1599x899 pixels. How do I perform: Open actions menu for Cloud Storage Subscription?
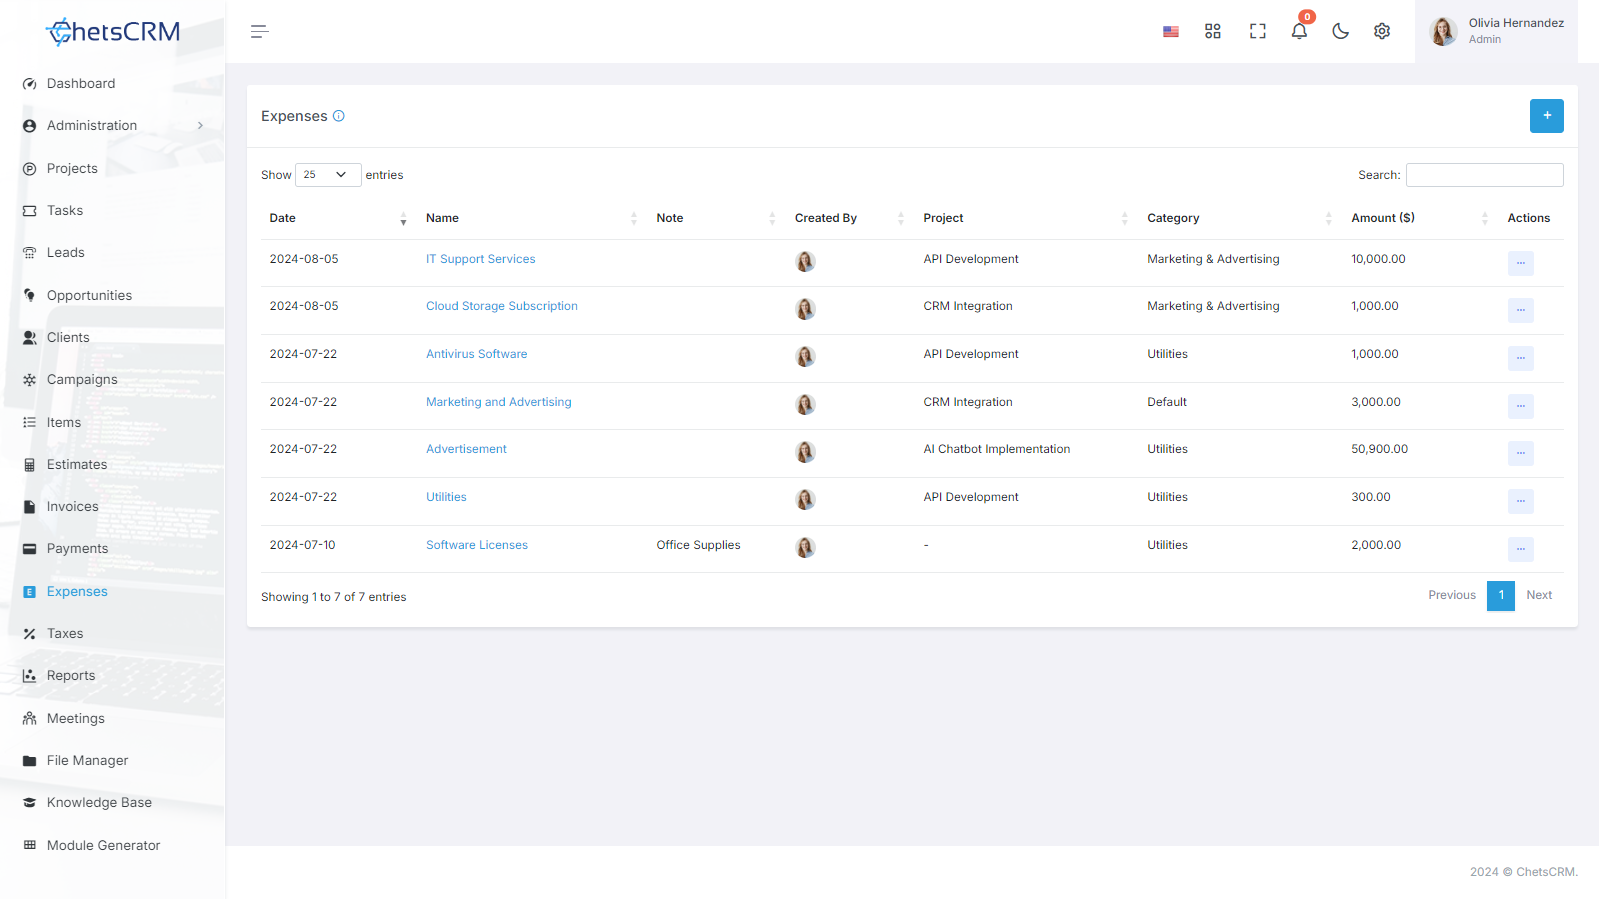tap(1520, 310)
